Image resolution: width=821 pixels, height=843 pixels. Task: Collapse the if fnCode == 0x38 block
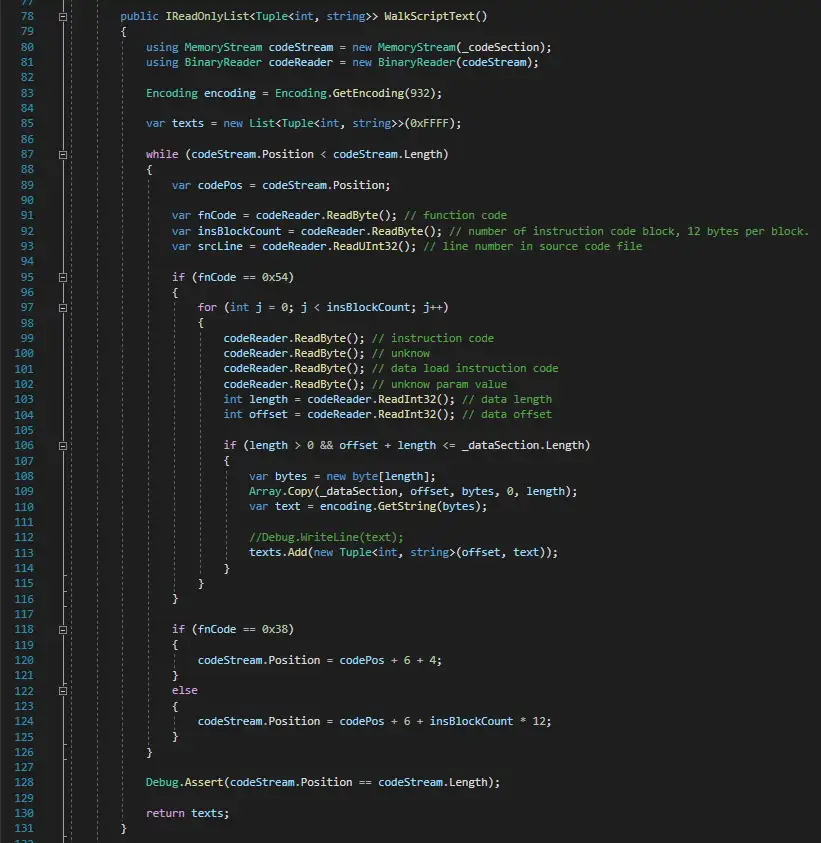[63, 630]
